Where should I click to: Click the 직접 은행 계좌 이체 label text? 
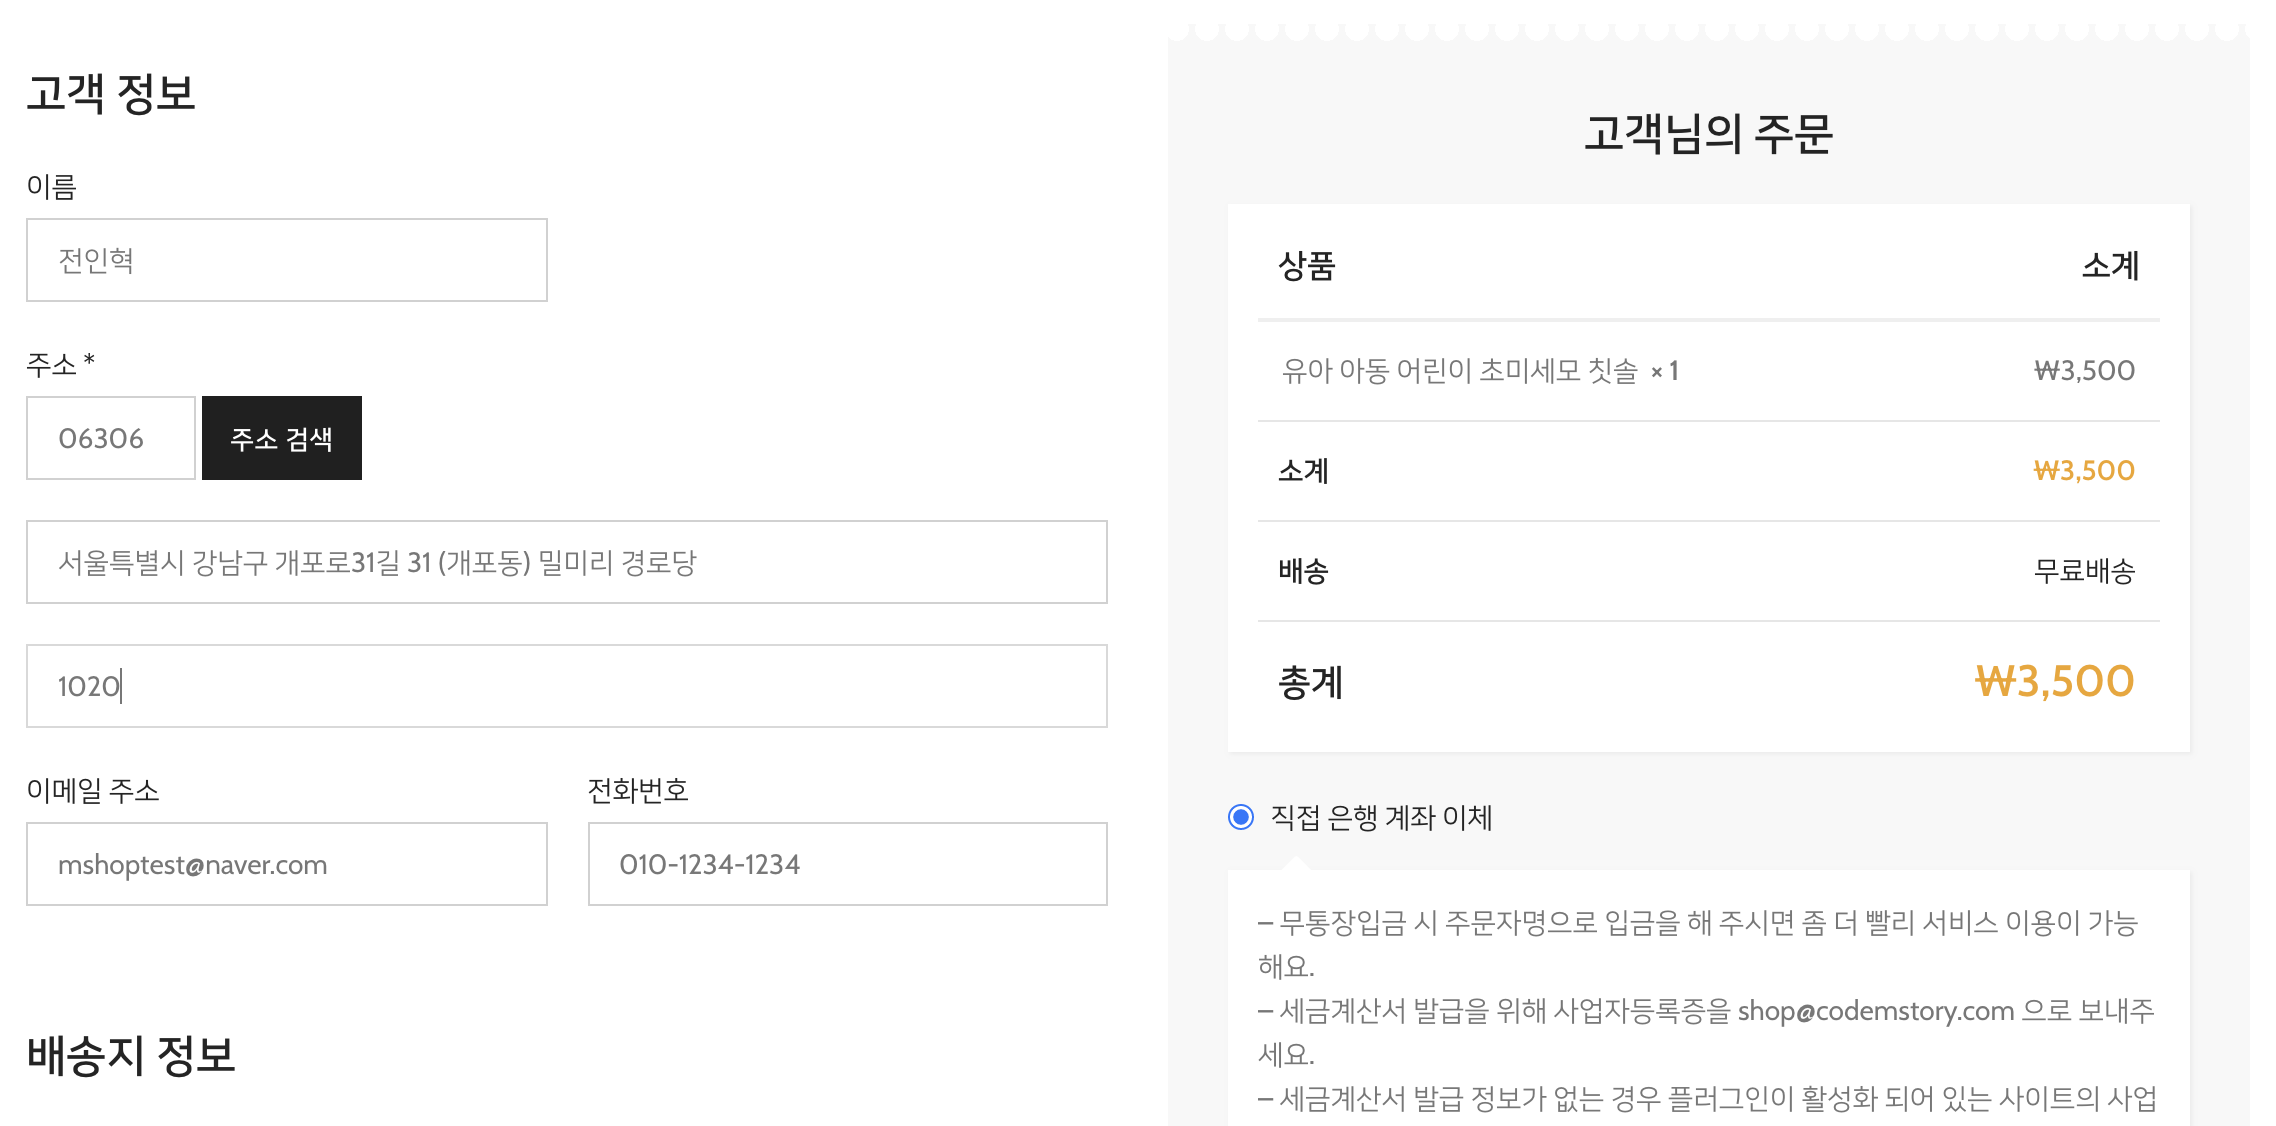click(x=1381, y=818)
